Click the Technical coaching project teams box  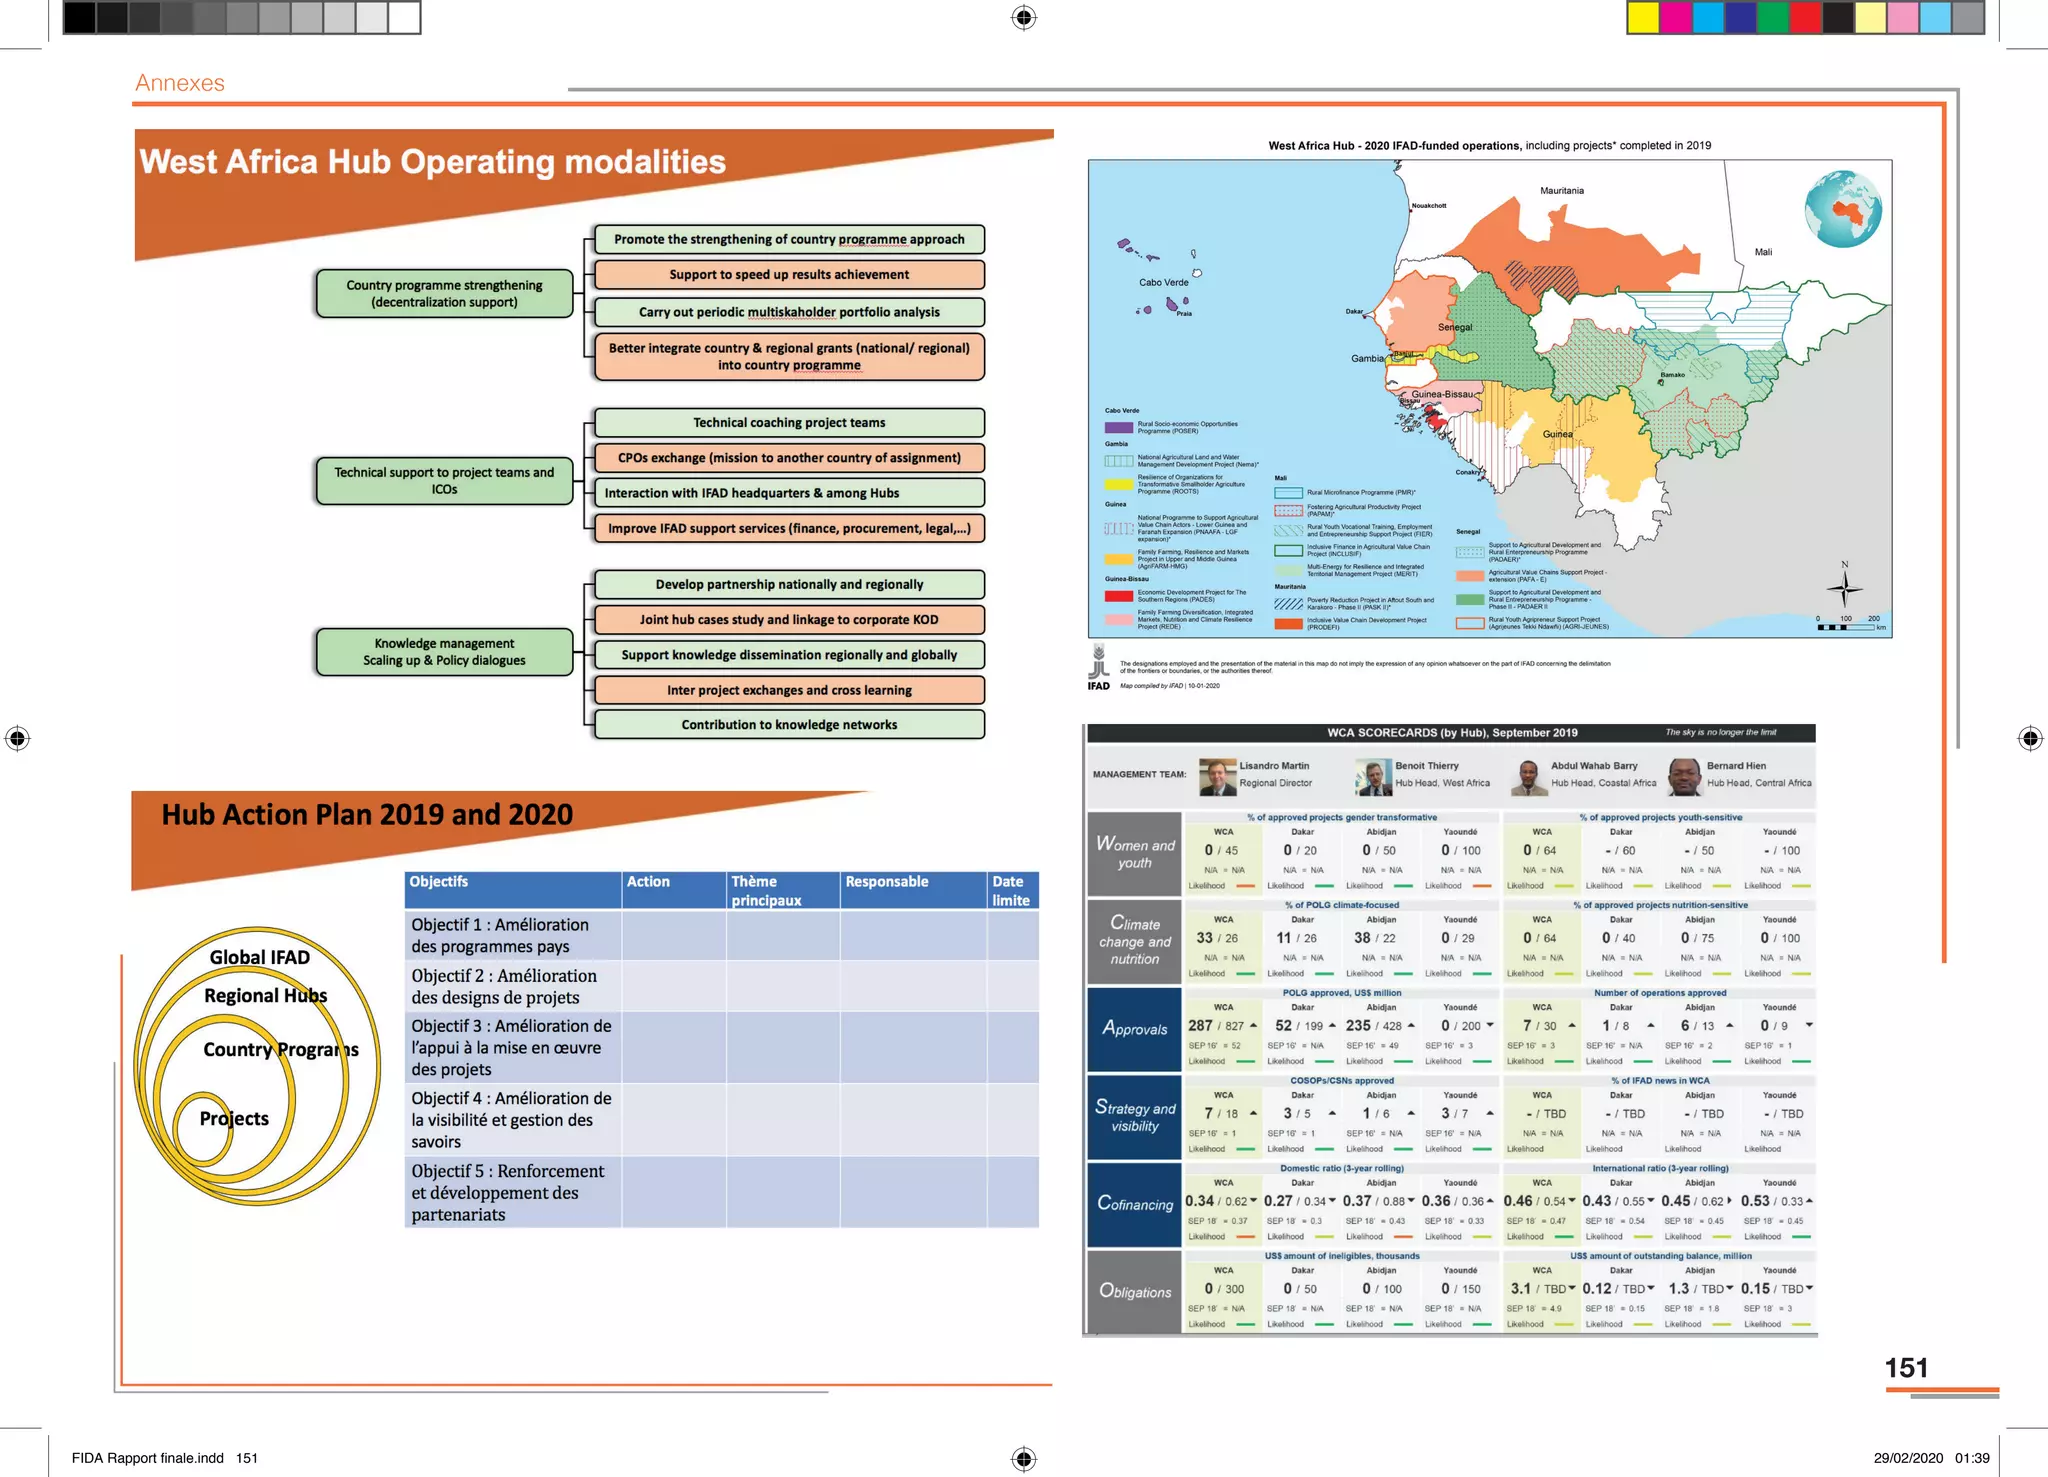click(789, 422)
